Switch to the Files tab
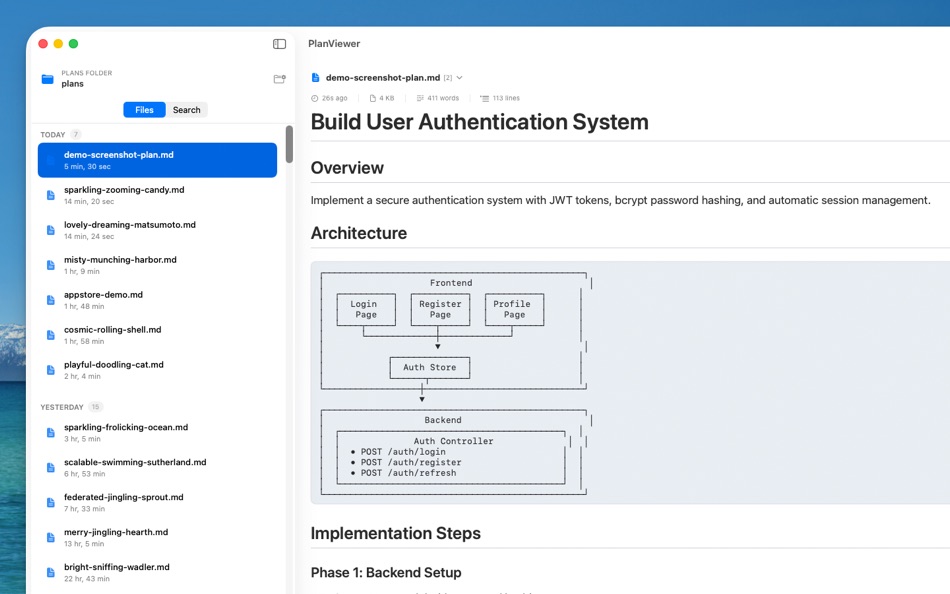The image size is (950, 594). pyautogui.click(x=144, y=110)
